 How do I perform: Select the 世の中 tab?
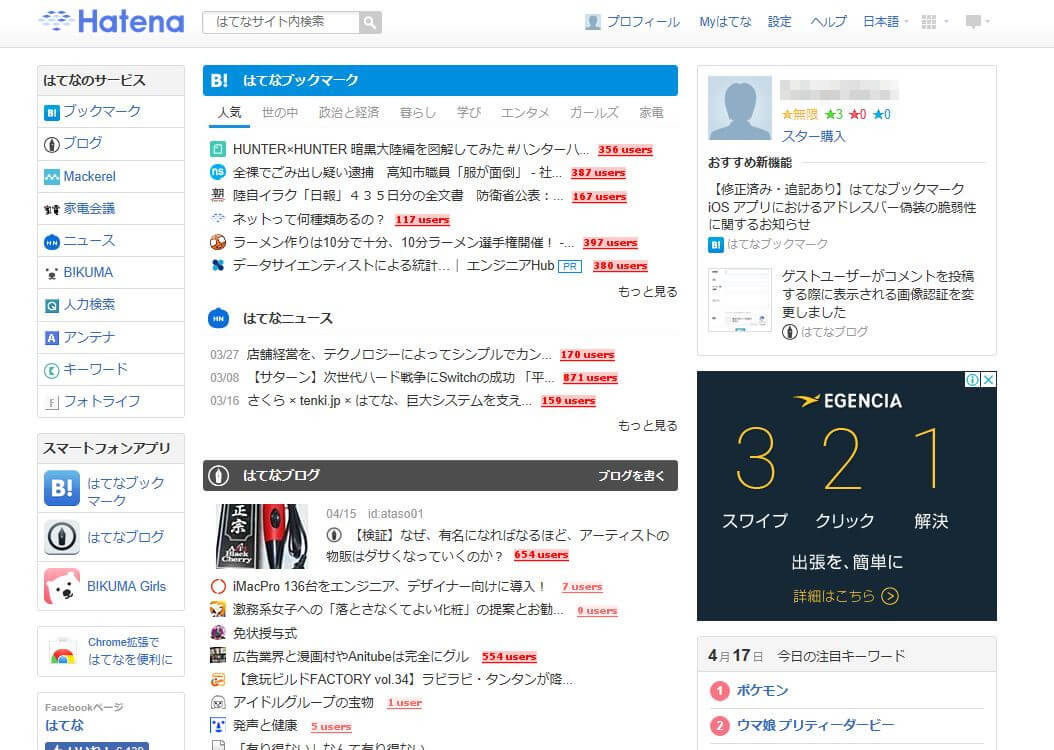(x=280, y=113)
